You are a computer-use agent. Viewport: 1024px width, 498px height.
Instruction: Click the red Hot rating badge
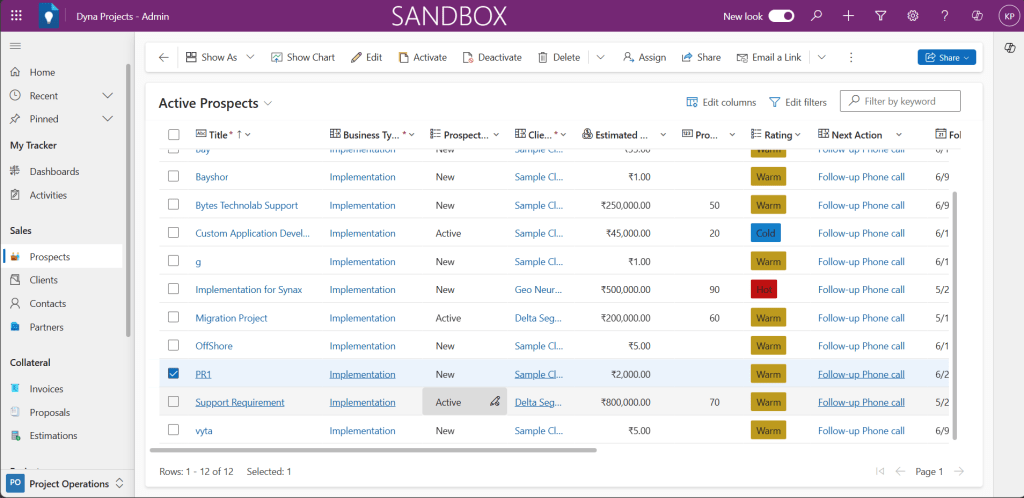pos(763,290)
